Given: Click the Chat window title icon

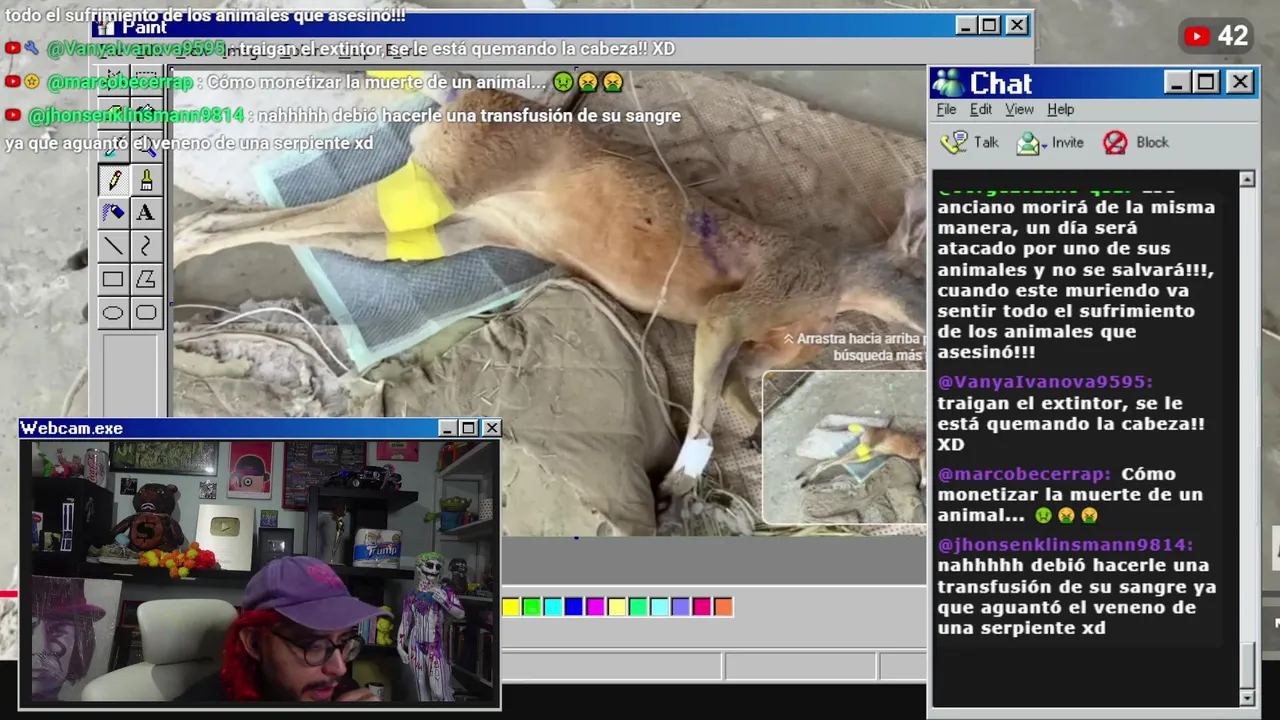Looking at the screenshot, I should [x=948, y=82].
